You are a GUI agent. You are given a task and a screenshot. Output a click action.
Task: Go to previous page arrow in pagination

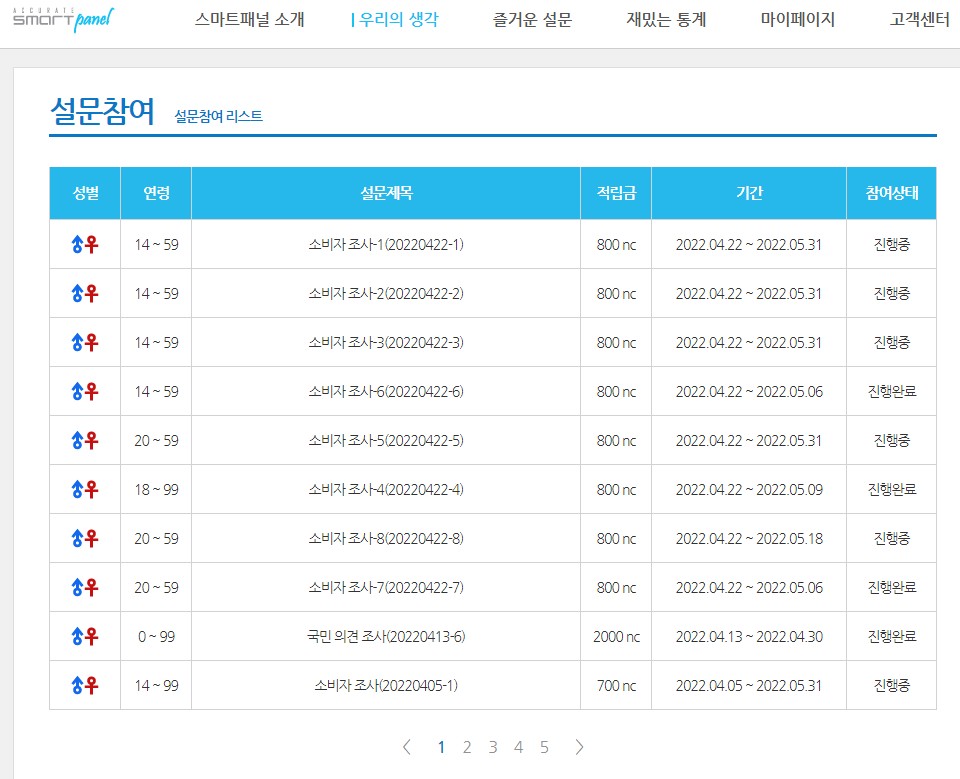[x=406, y=747]
